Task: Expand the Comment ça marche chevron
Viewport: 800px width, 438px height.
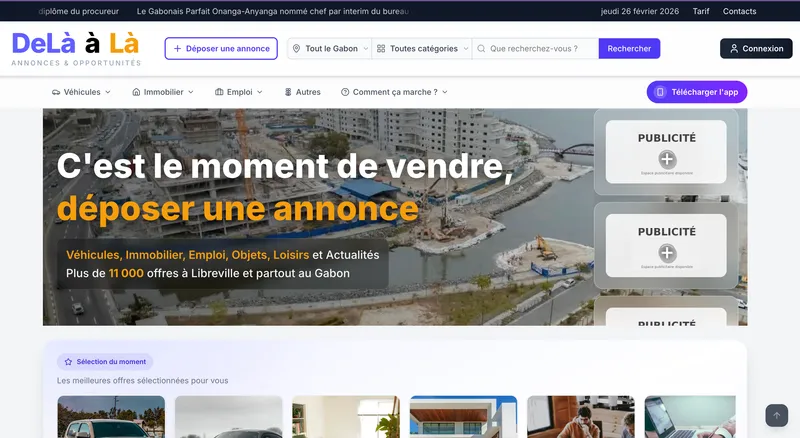Action: click(x=445, y=92)
